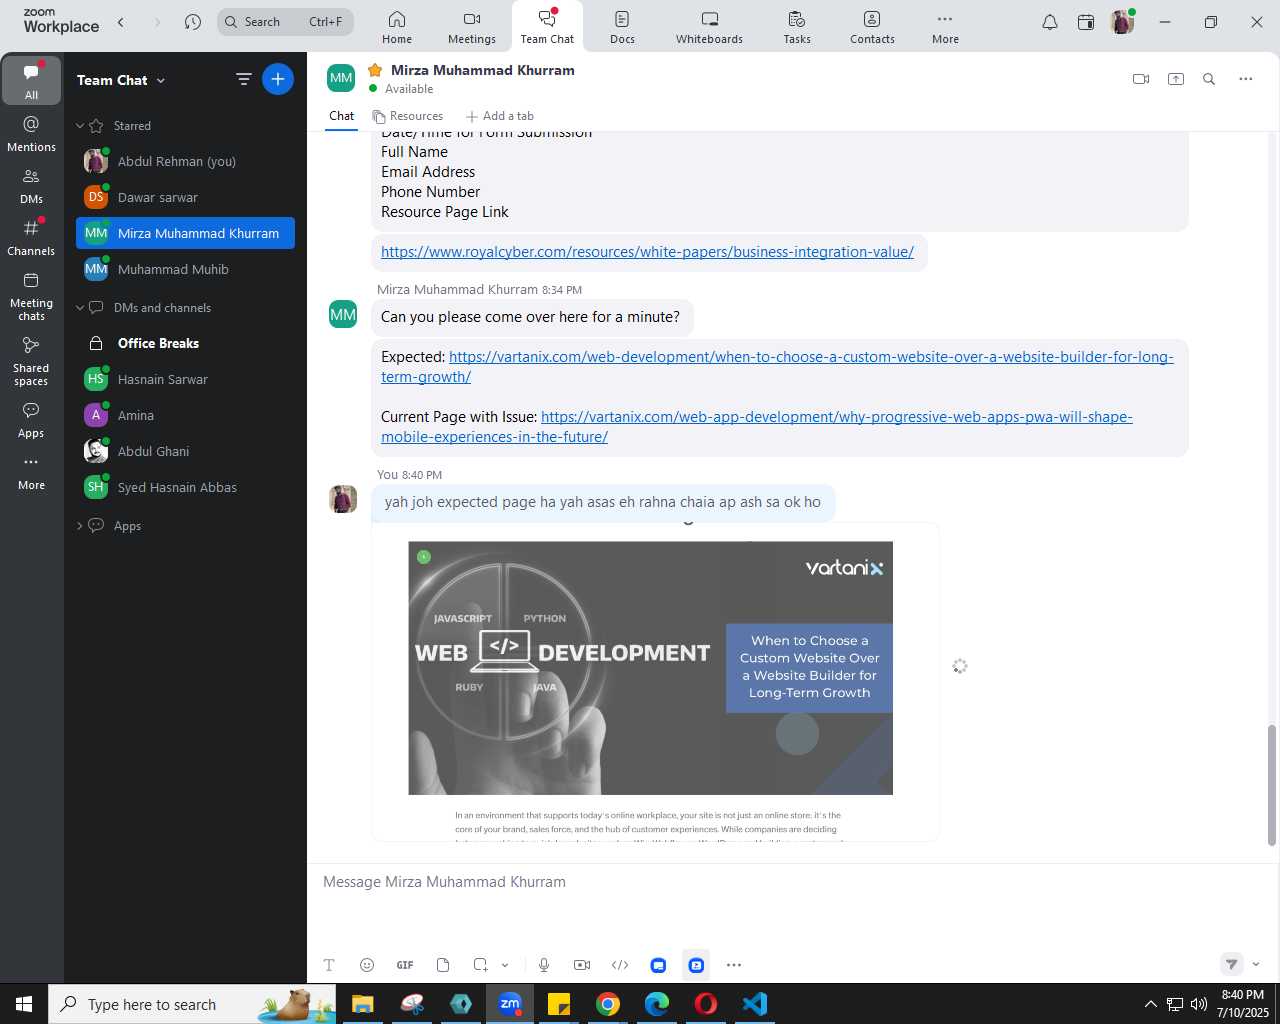Image resolution: width=1280 pixels, height=1024 pixels.
Task: Open more compose toolbar options
Action: 734,965
